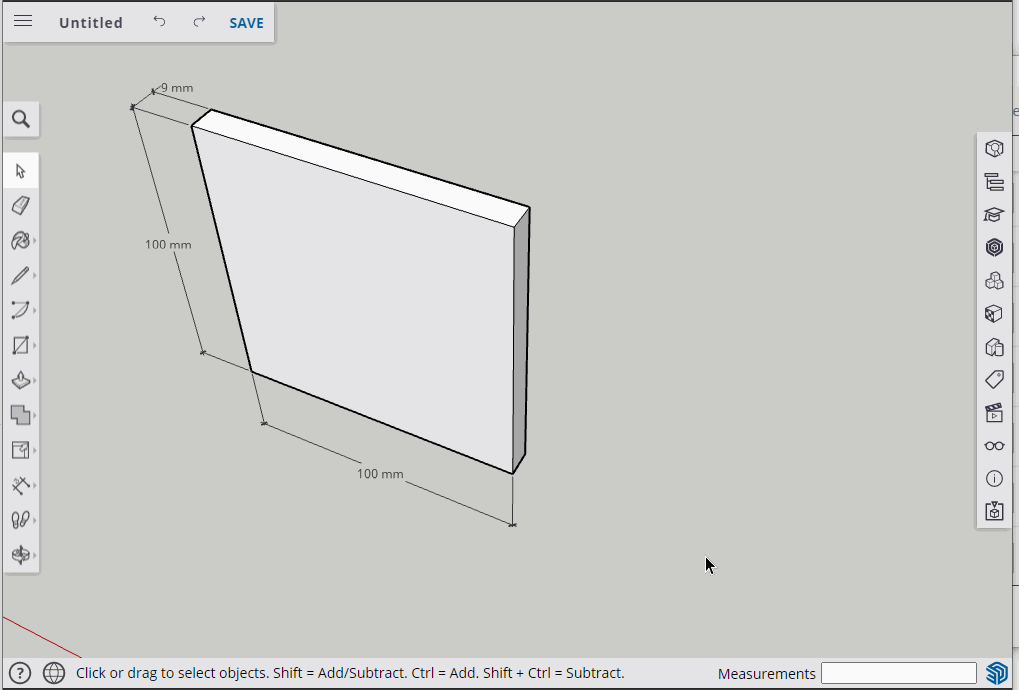Open the Scenes clapperboard panel
Screen dimensions: 1019x690
(x=994, y=413)
